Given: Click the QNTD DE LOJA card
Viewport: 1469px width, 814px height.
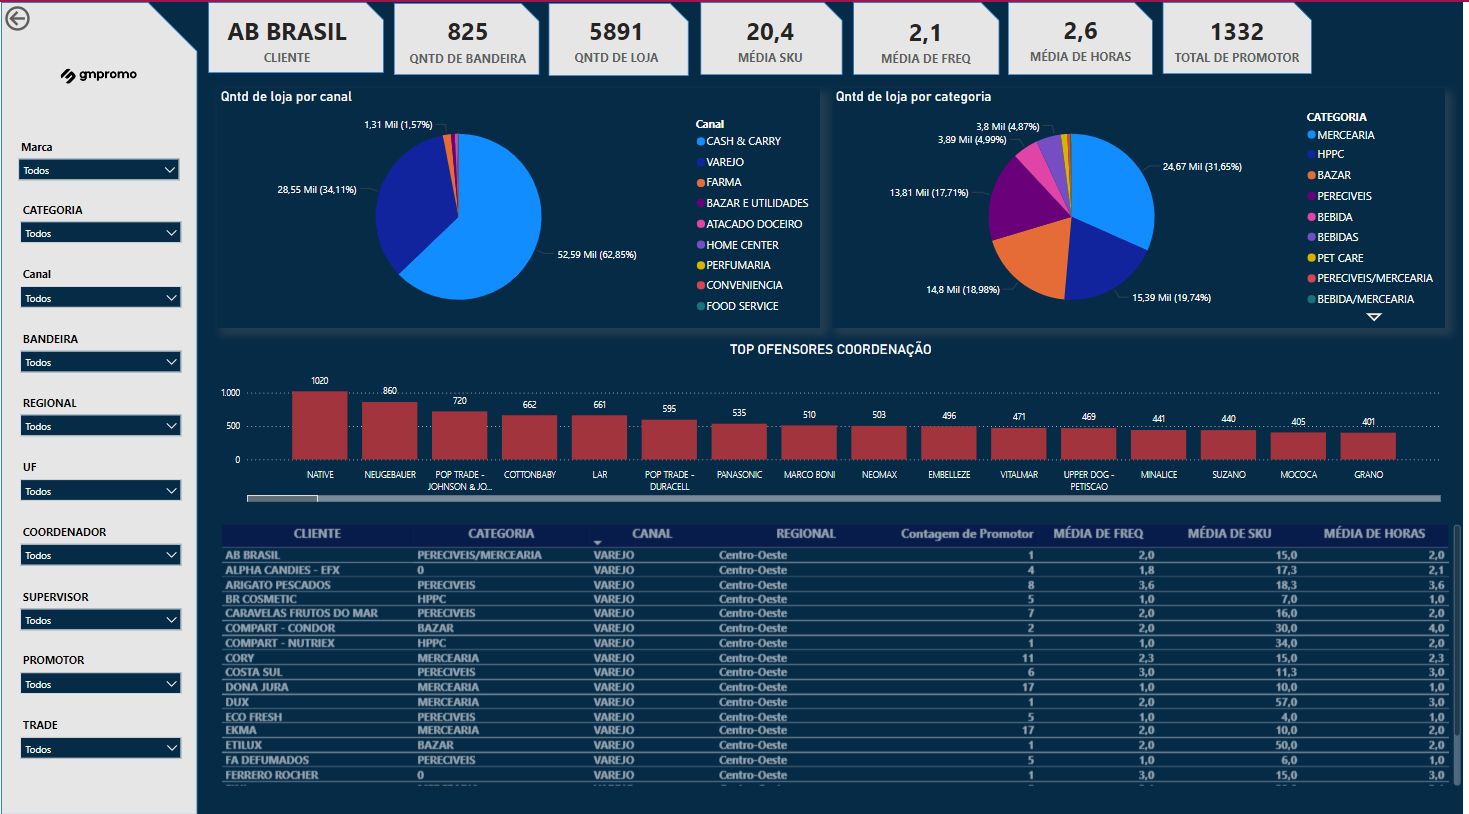Looking at the screenshot, I should click(x=618, y=40).
